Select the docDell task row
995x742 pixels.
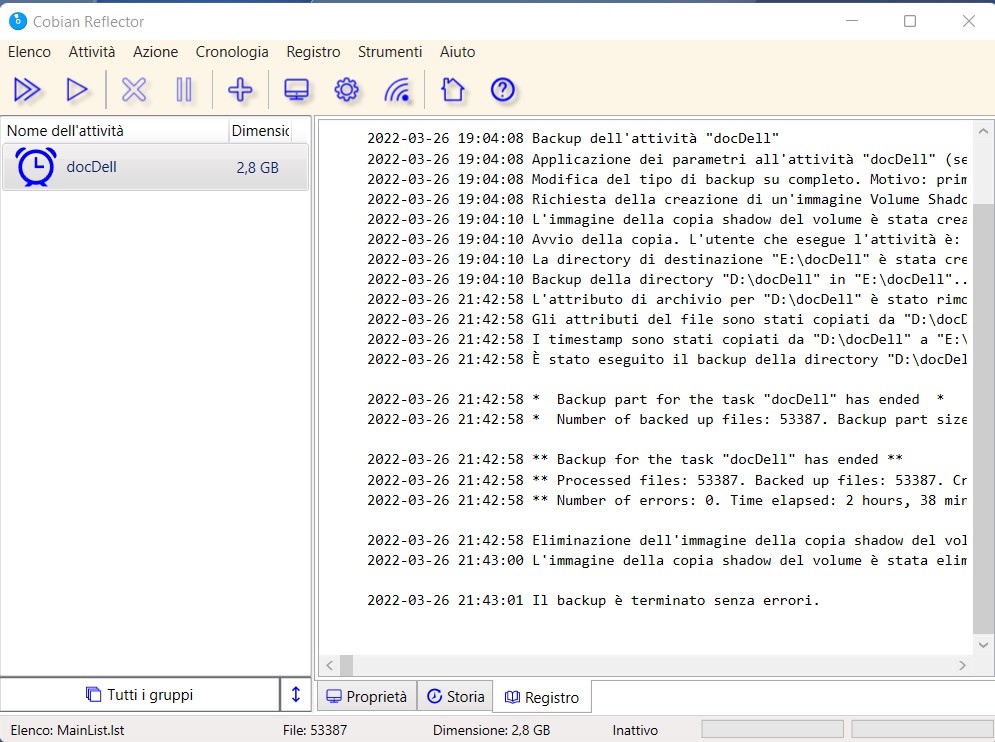click(x=155, y=167)
